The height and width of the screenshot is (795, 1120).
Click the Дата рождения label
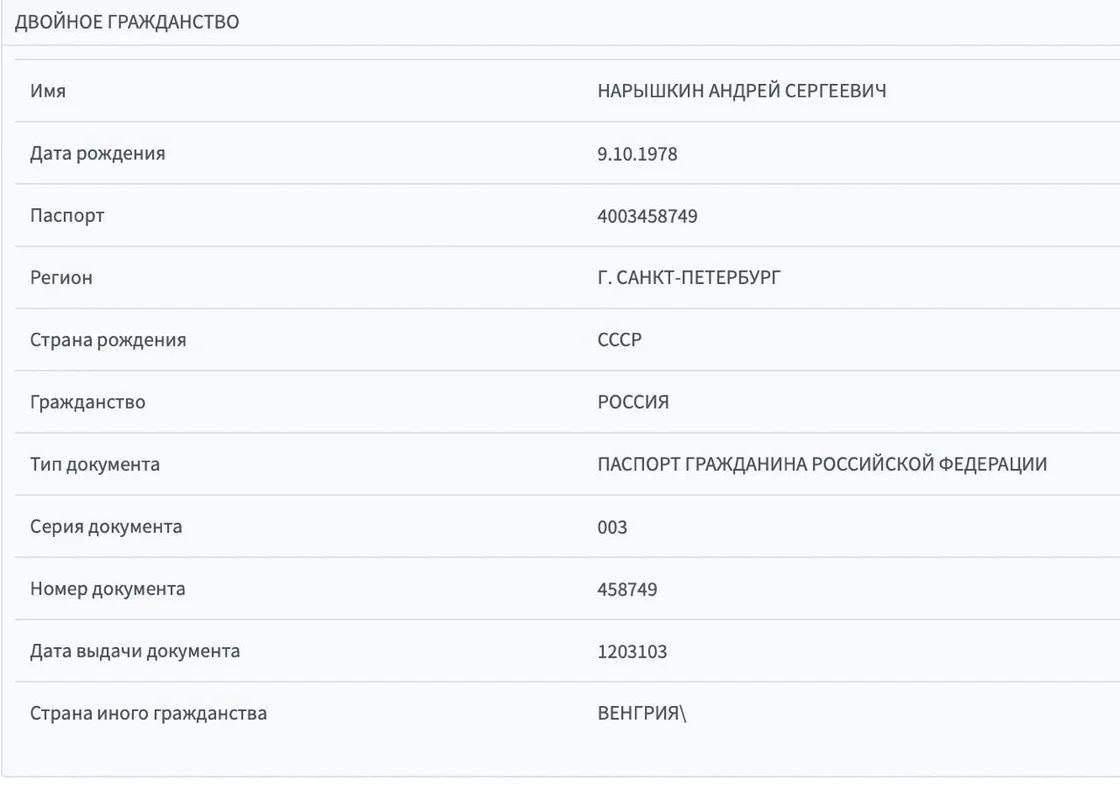[x=98, y=153]
